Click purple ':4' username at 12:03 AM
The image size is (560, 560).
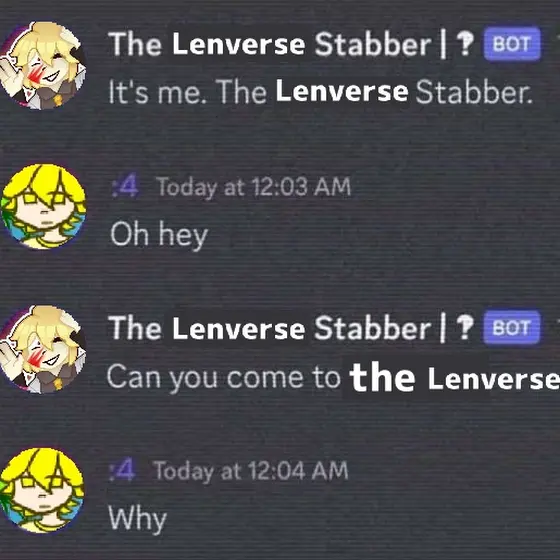point(125,186)
